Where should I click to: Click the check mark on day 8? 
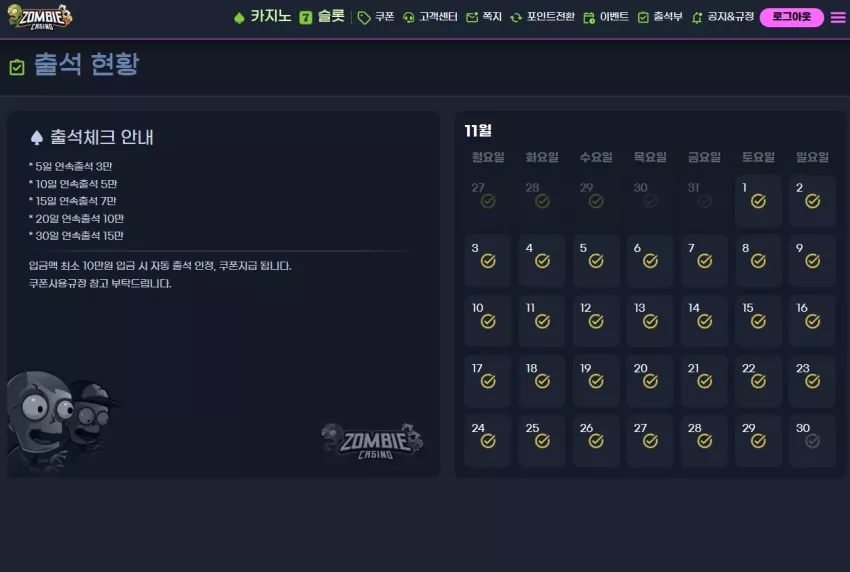[758, 261]
